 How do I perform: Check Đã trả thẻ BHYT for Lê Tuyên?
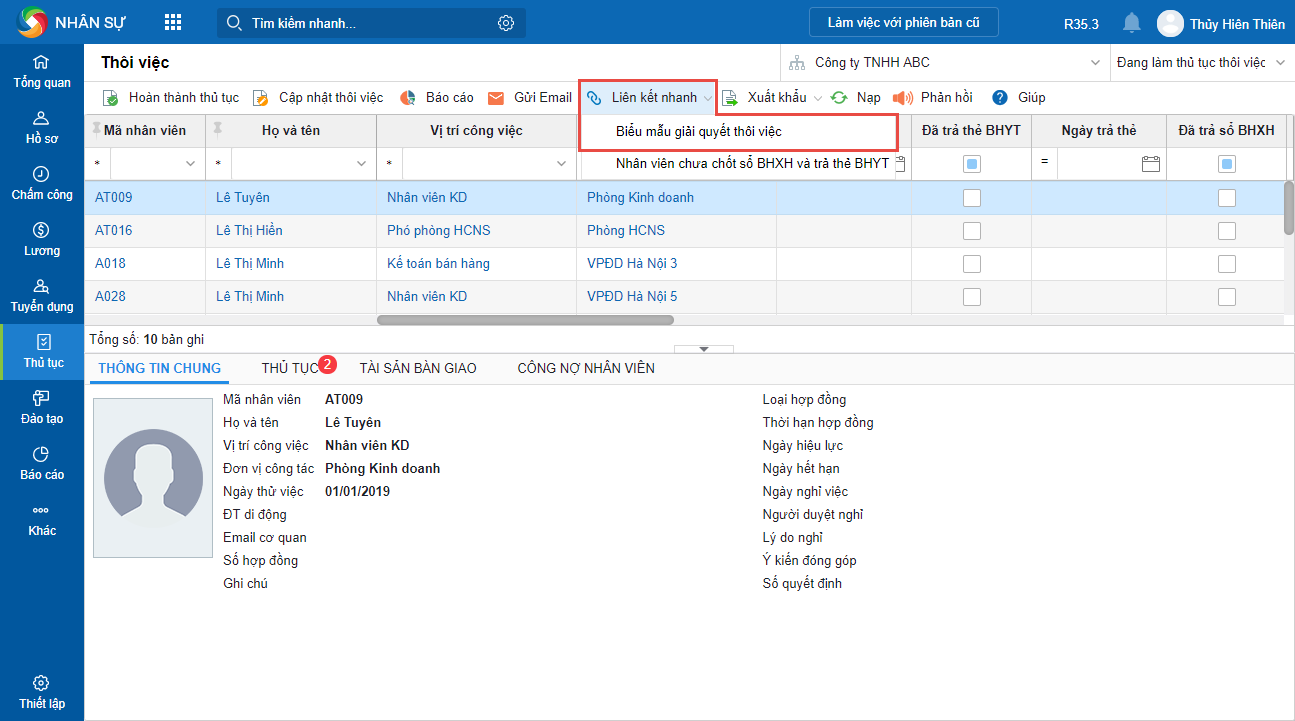(x=971, y=198)
